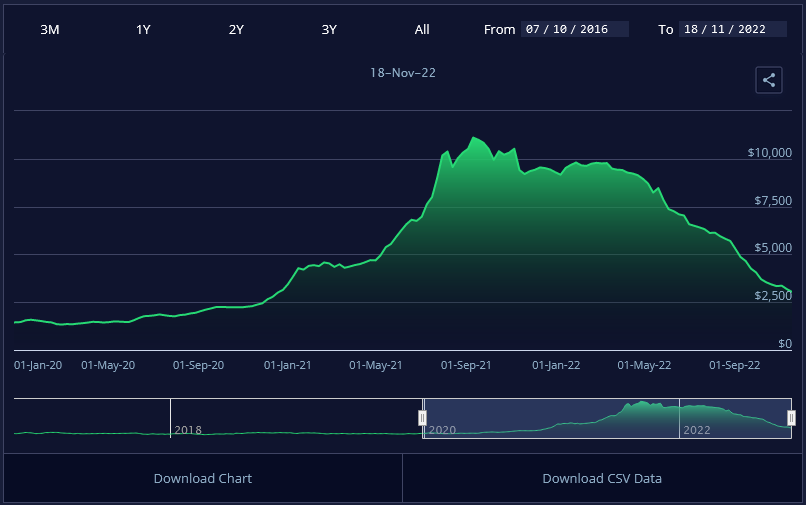The height and width of the screenshot is (505, 806).
Task: Switch to the 1Y range
Action: [143, 29]
